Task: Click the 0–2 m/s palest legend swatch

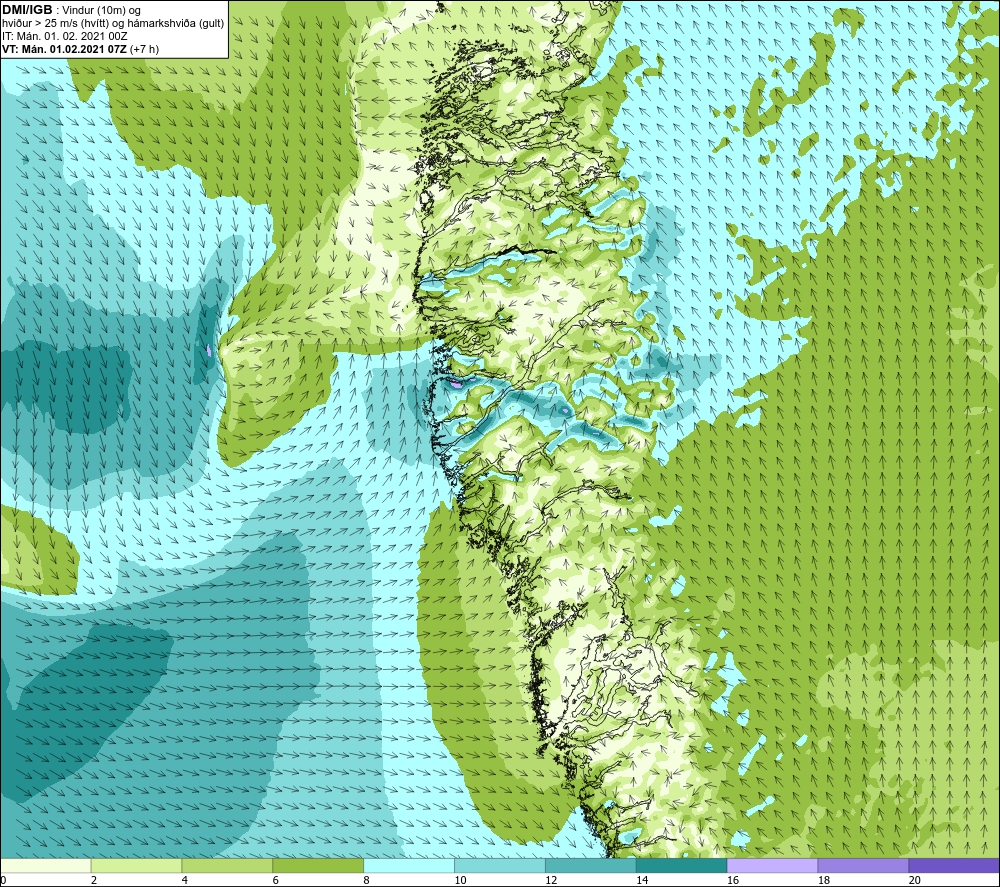Action: pyautogui.click(x=46, y=865)
